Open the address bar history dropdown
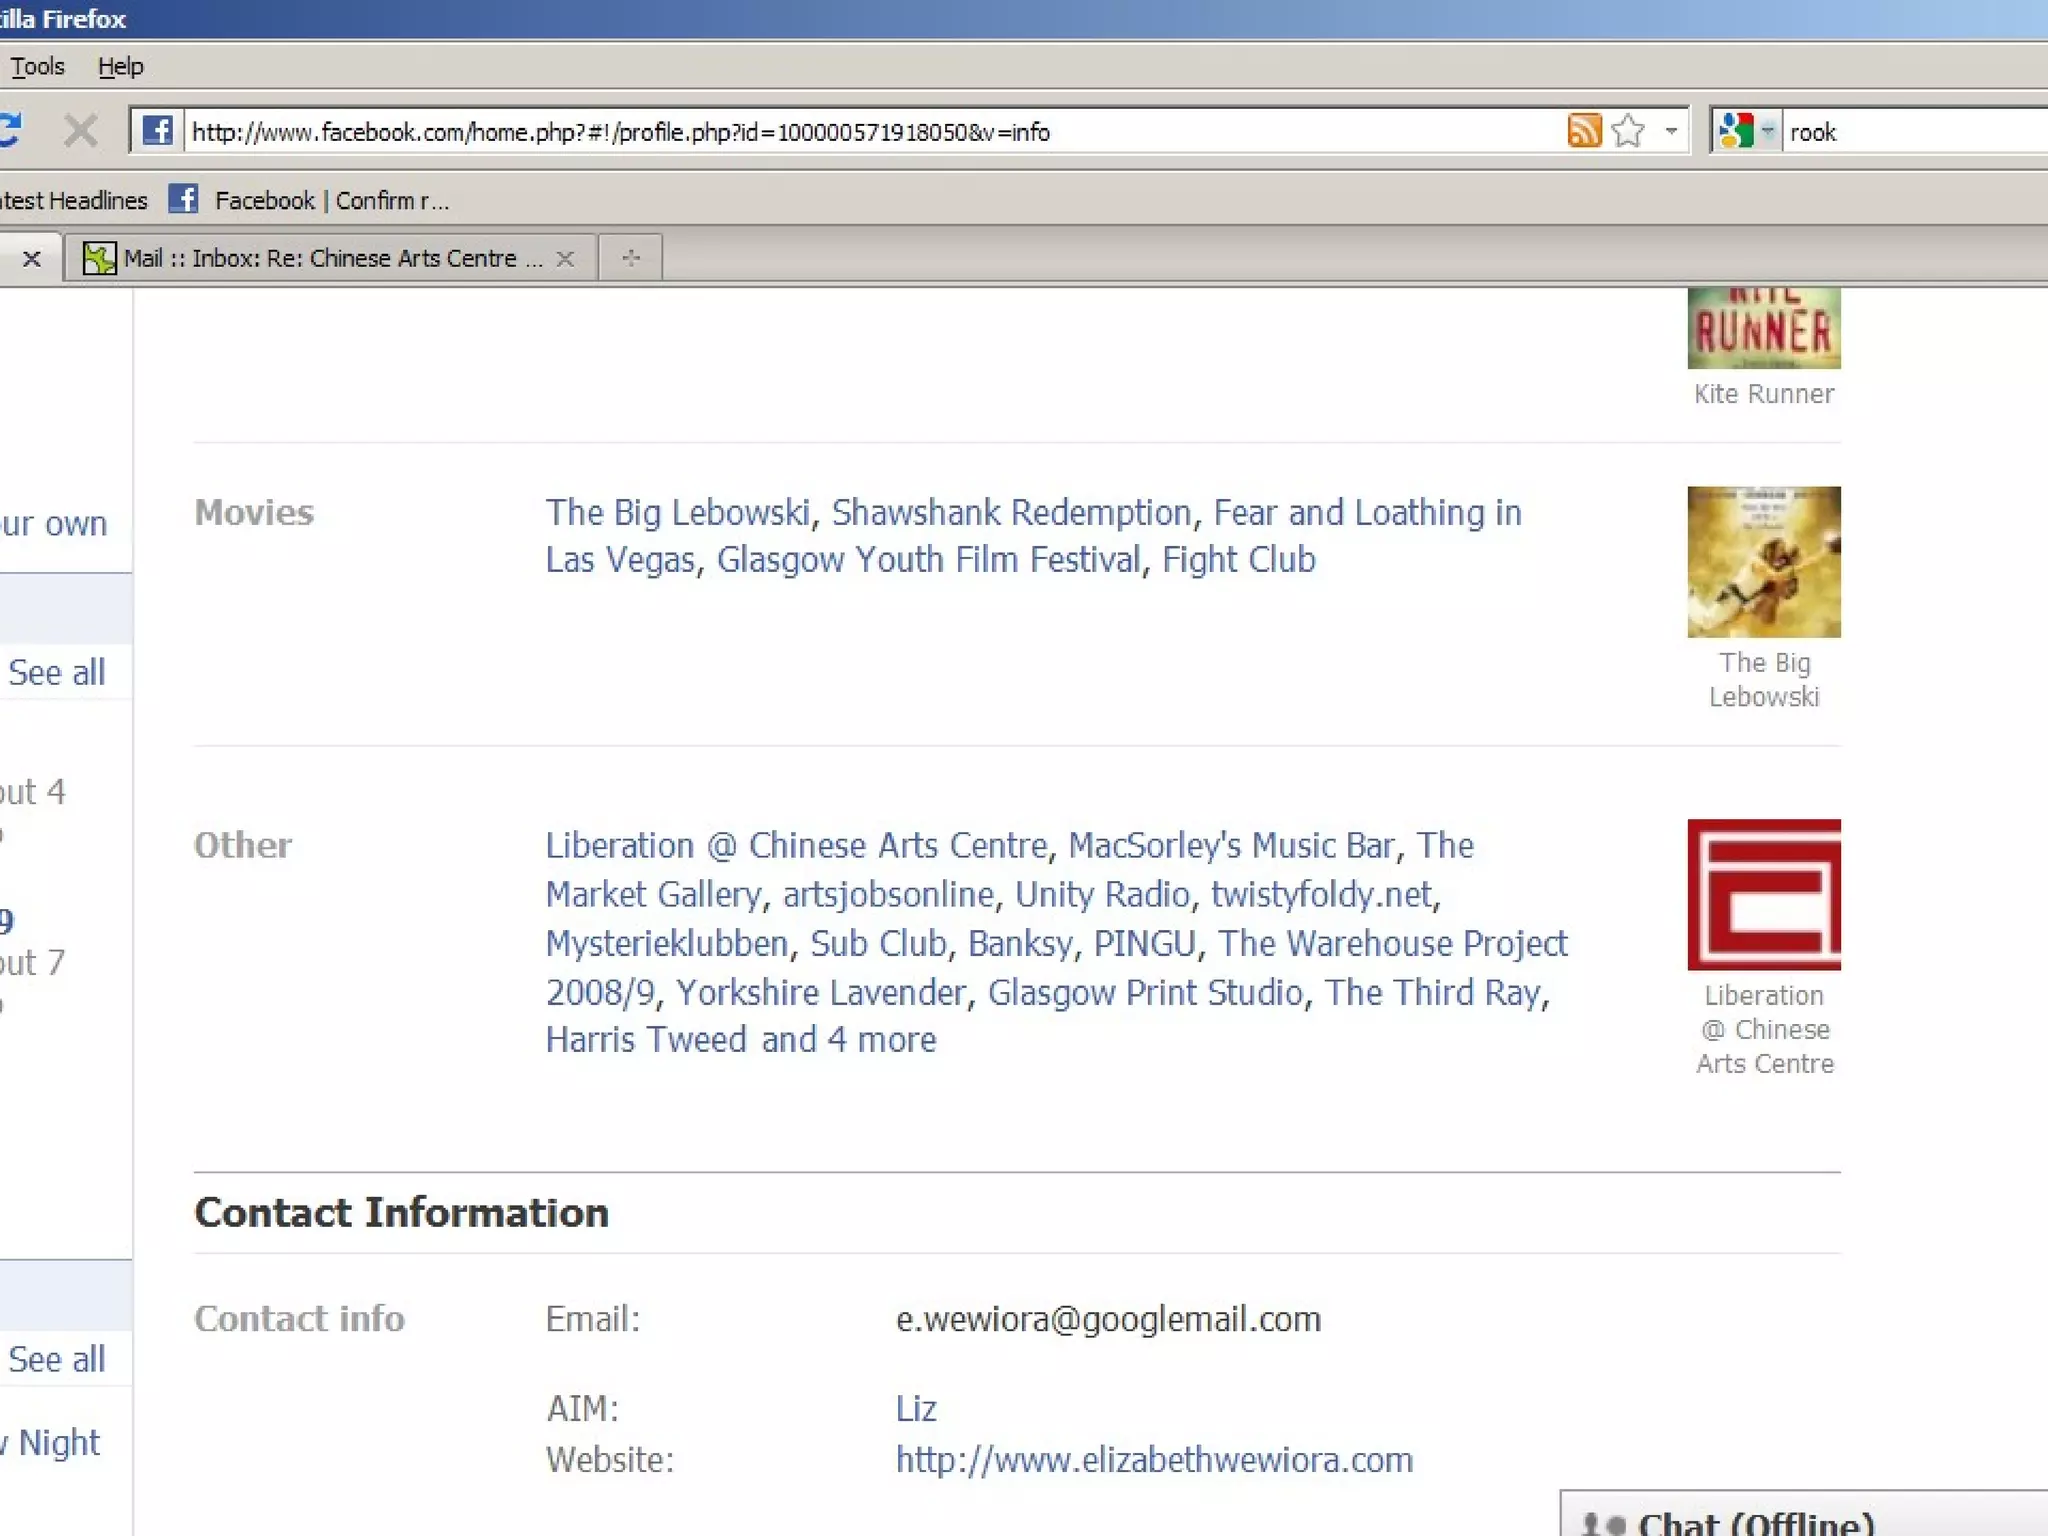2048x1536 pixels. 1671,131
